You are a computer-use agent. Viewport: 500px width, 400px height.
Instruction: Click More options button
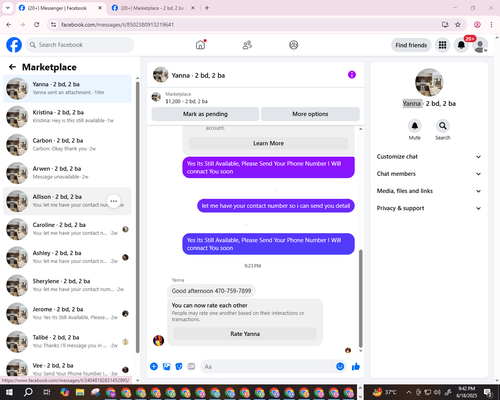click(x=310, y=114)
